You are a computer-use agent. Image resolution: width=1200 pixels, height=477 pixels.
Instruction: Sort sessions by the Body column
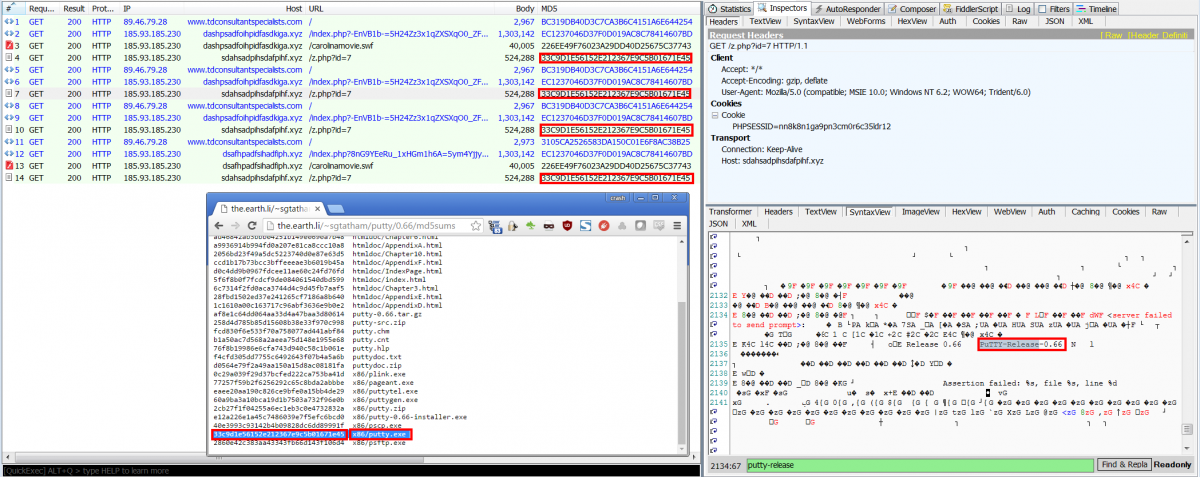pyautogui.click(x=525, y=7)
